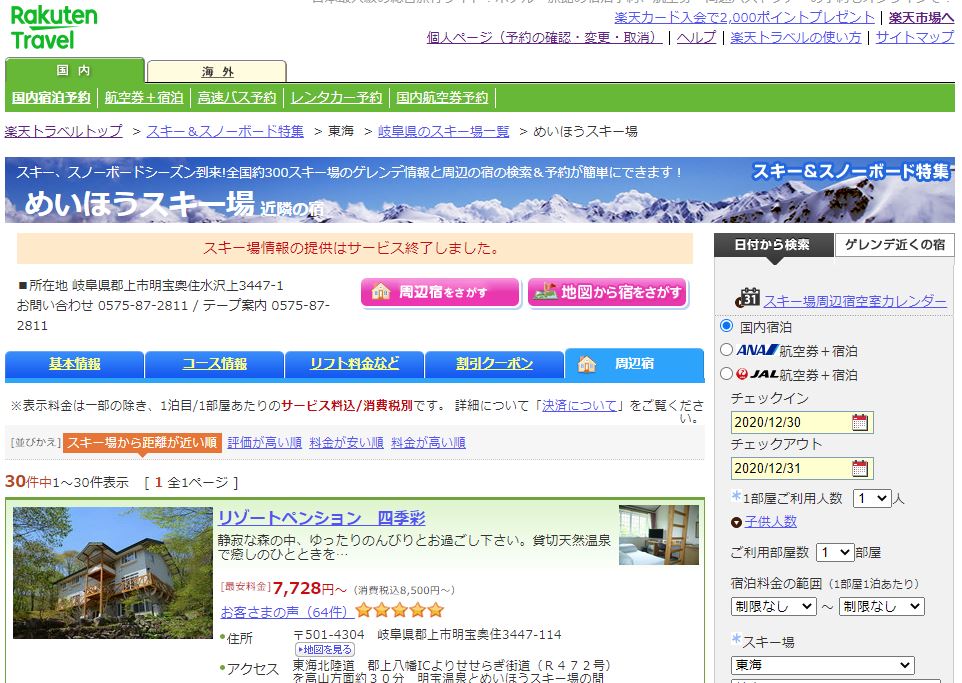Select the ゲレンデ近くの宿 tab
This screenshot has width=962, height=683.
(x=895, y=245)
